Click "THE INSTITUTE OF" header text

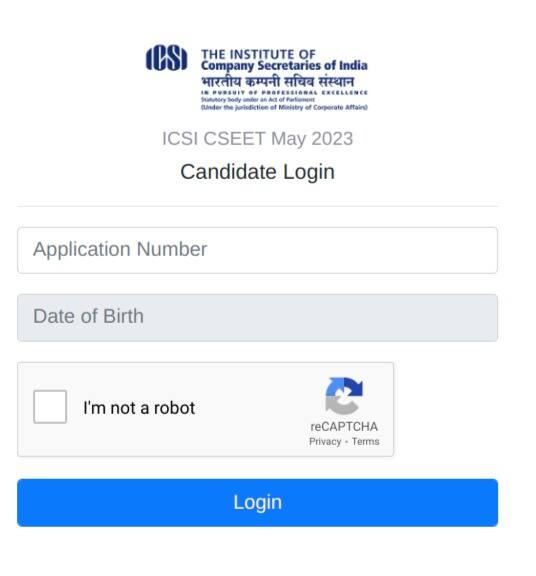(258, 54)
